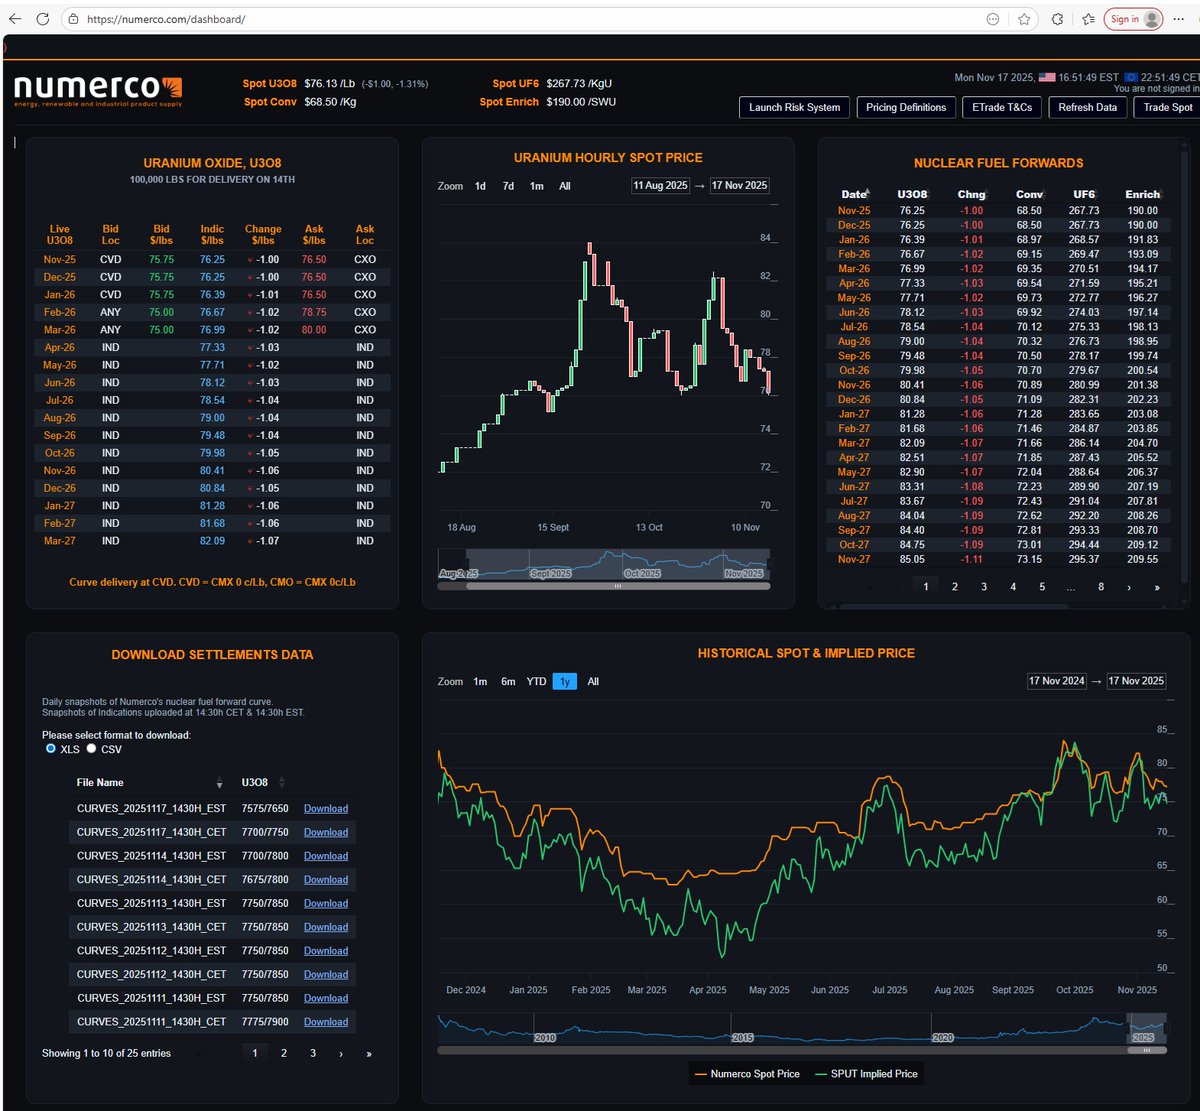The image size is (1200, 1111).
Task: Open page 4 of forwards table
Action: click(x=1013, y=587)
